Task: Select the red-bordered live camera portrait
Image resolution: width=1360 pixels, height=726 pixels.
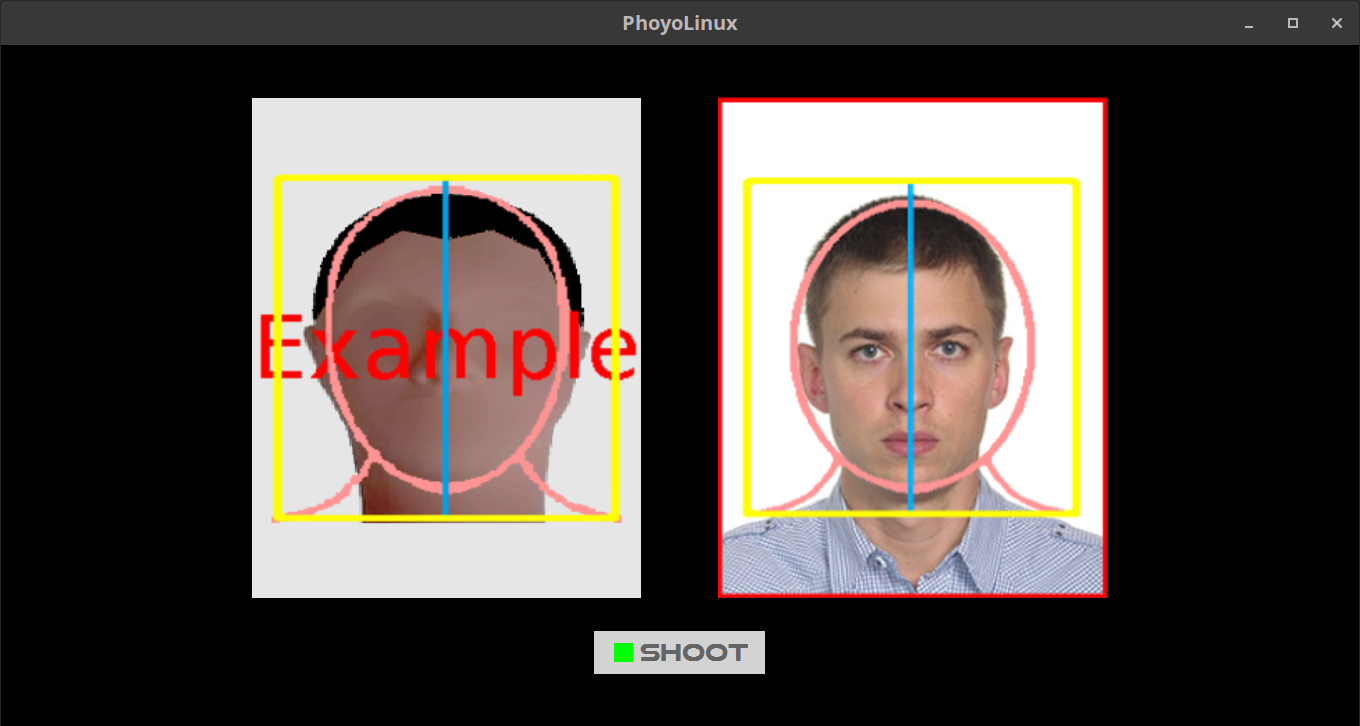Action: click(912, 348)
